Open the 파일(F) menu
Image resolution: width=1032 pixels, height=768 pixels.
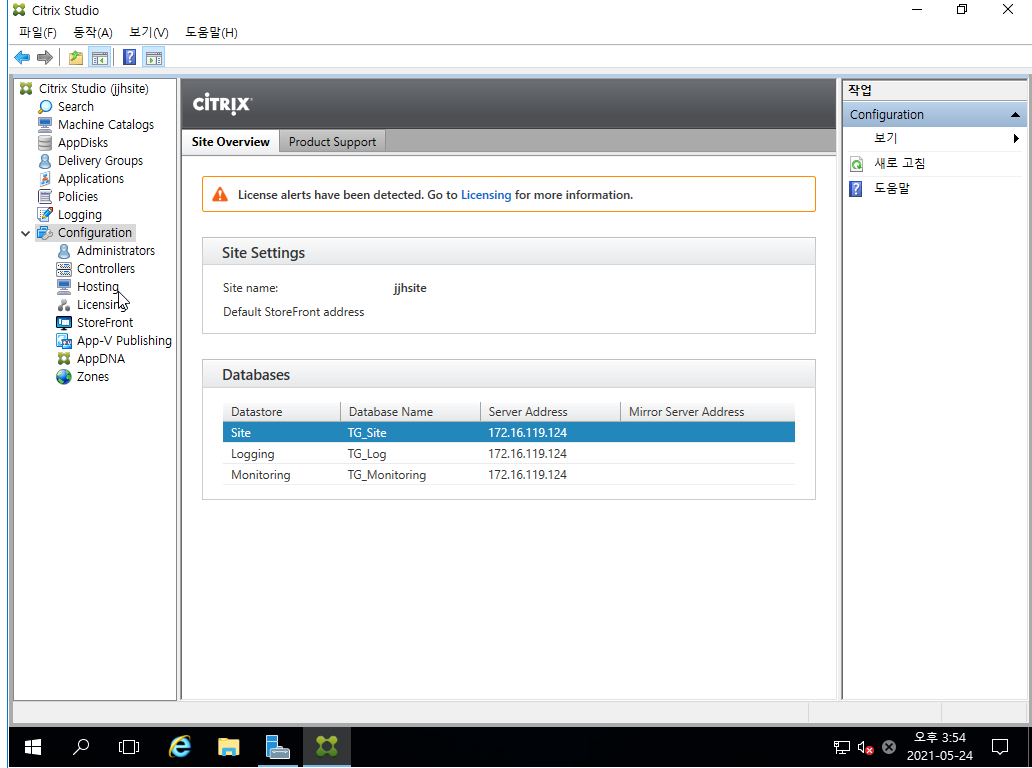(x=38, y=32)
